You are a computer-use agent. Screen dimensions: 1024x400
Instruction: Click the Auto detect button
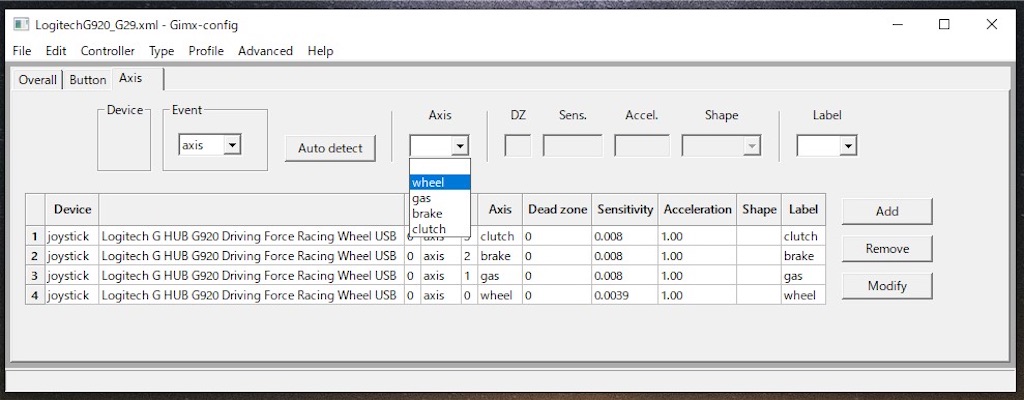click(330, 148)
